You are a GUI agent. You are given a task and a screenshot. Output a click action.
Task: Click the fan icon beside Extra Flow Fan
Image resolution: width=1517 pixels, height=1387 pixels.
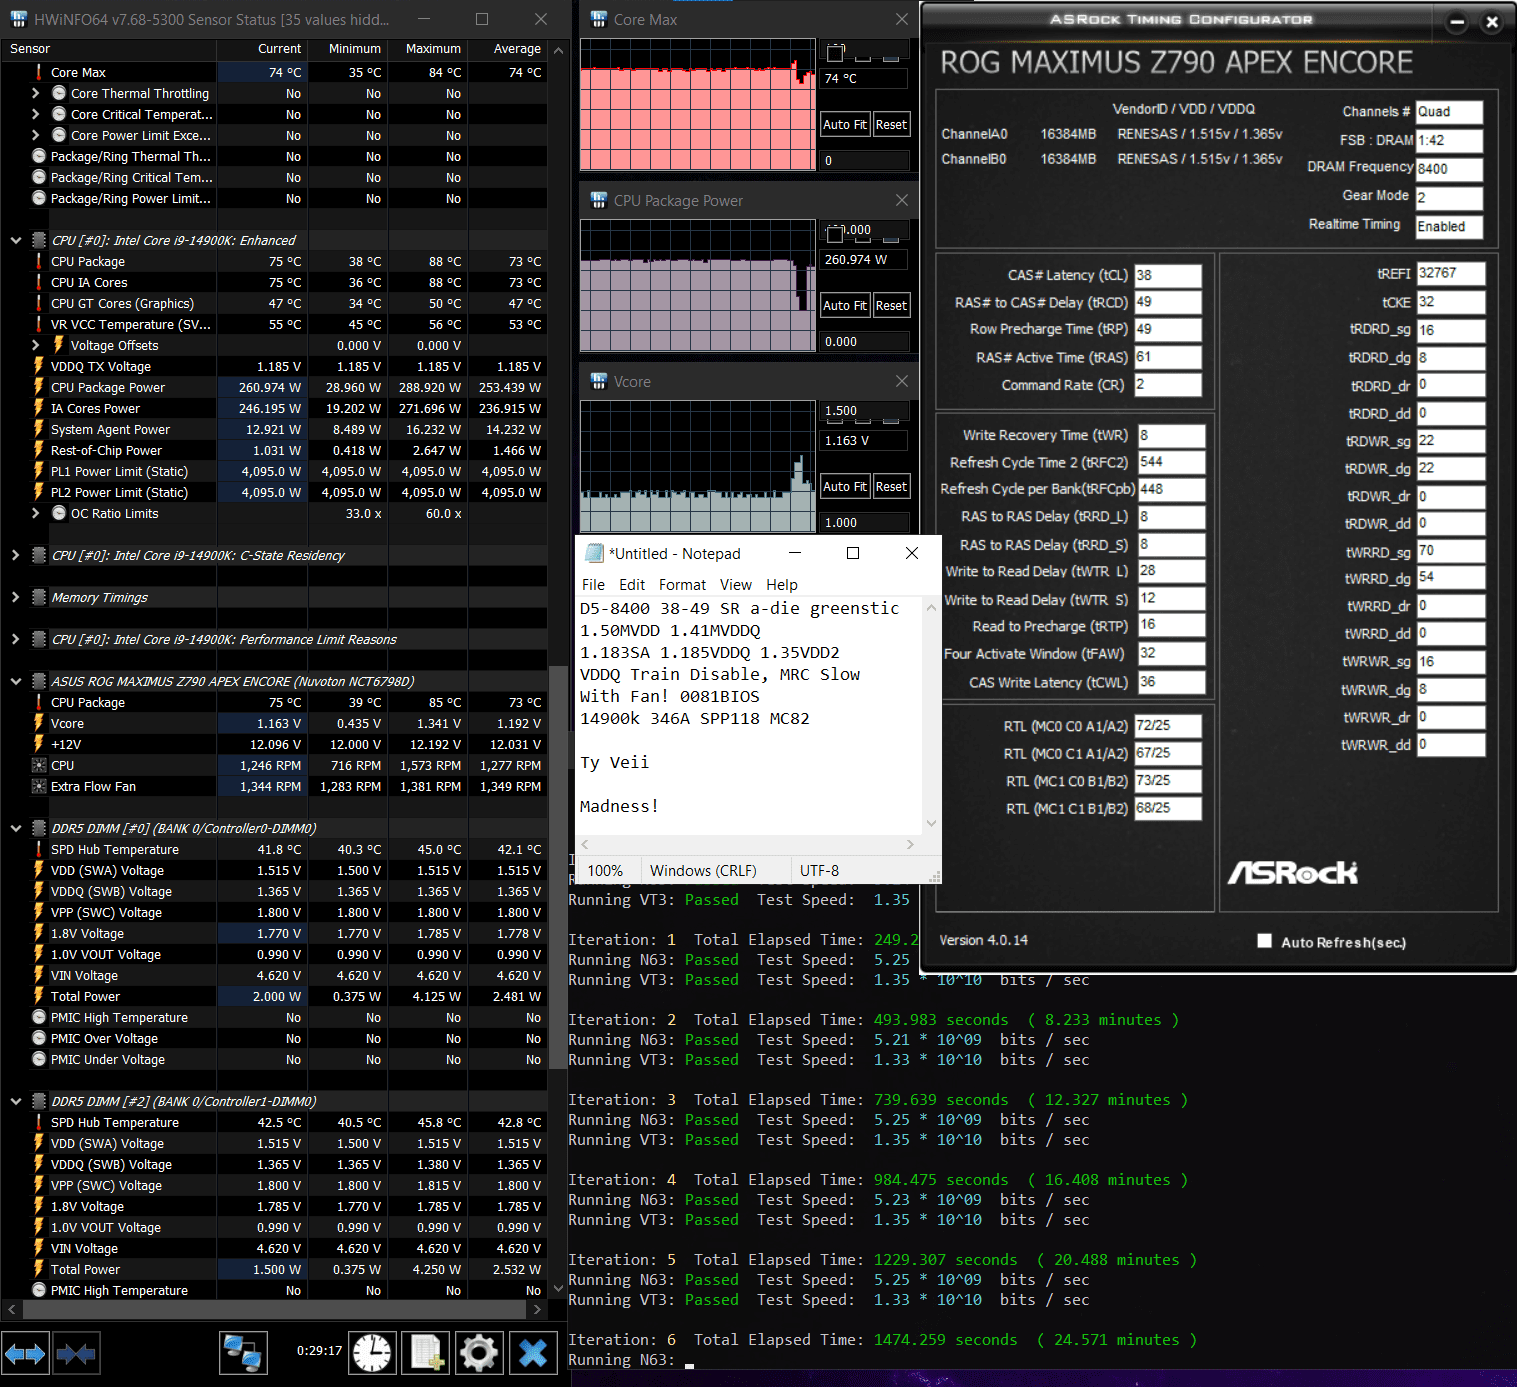39,786
